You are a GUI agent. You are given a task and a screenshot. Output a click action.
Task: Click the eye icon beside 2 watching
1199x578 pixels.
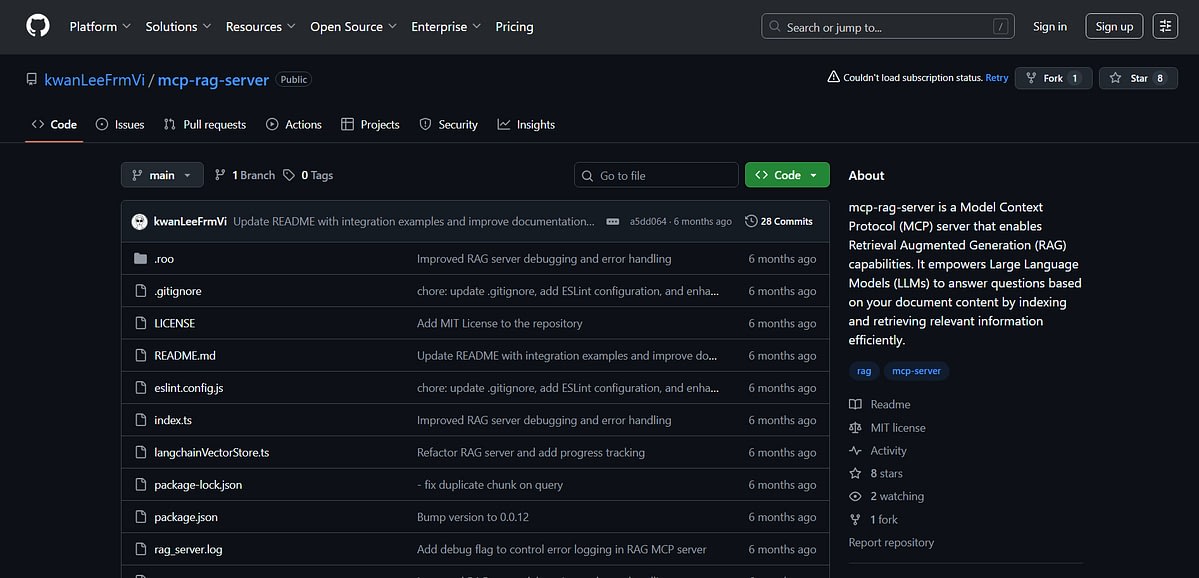[855, 495]
